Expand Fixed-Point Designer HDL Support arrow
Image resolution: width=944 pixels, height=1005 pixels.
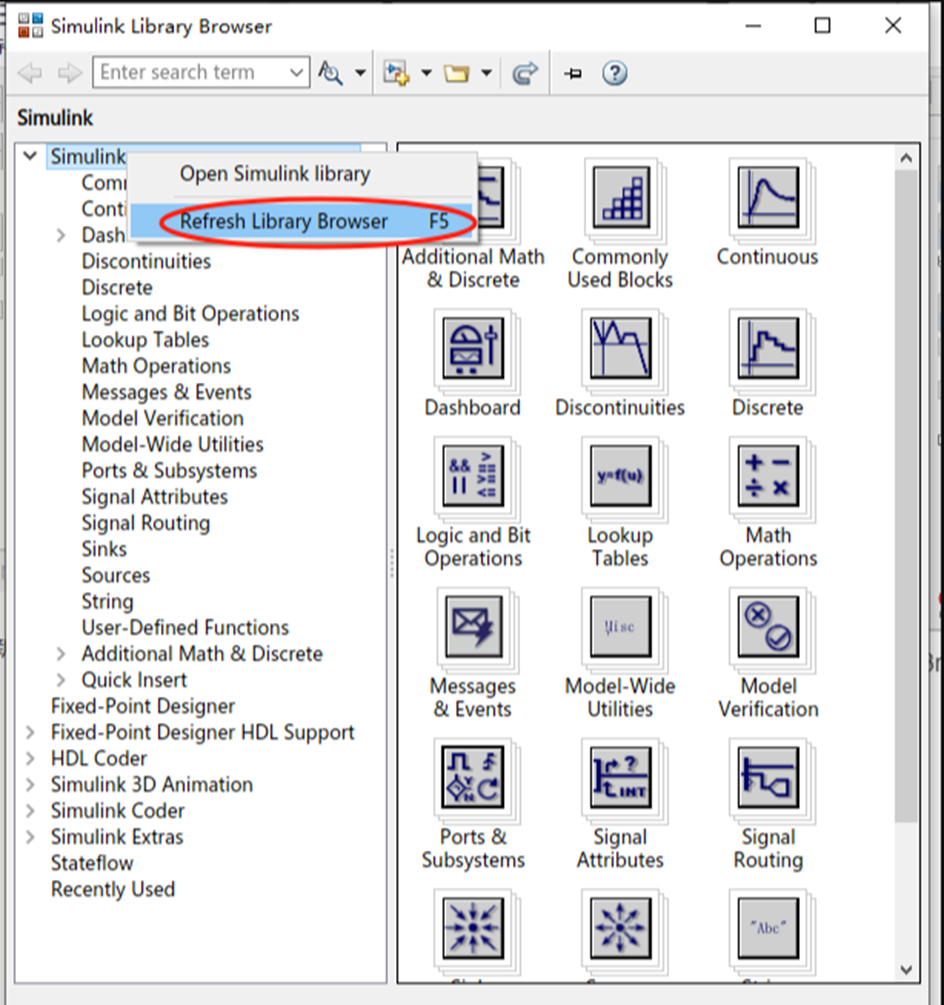30,733
